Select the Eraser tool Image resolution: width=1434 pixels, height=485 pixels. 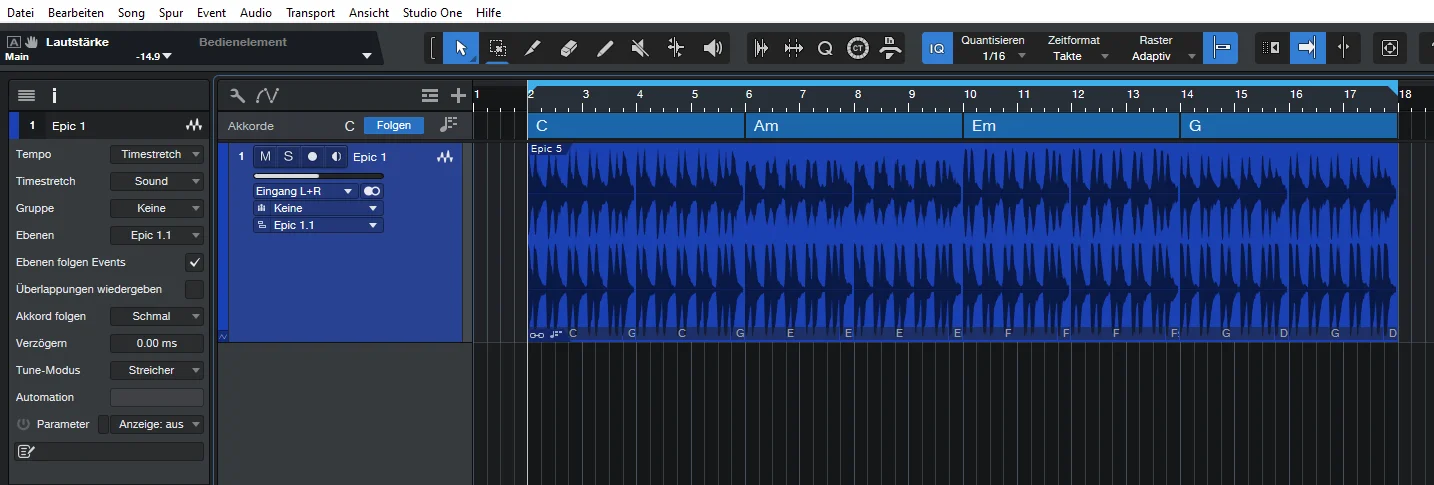(x=568, y=48)
